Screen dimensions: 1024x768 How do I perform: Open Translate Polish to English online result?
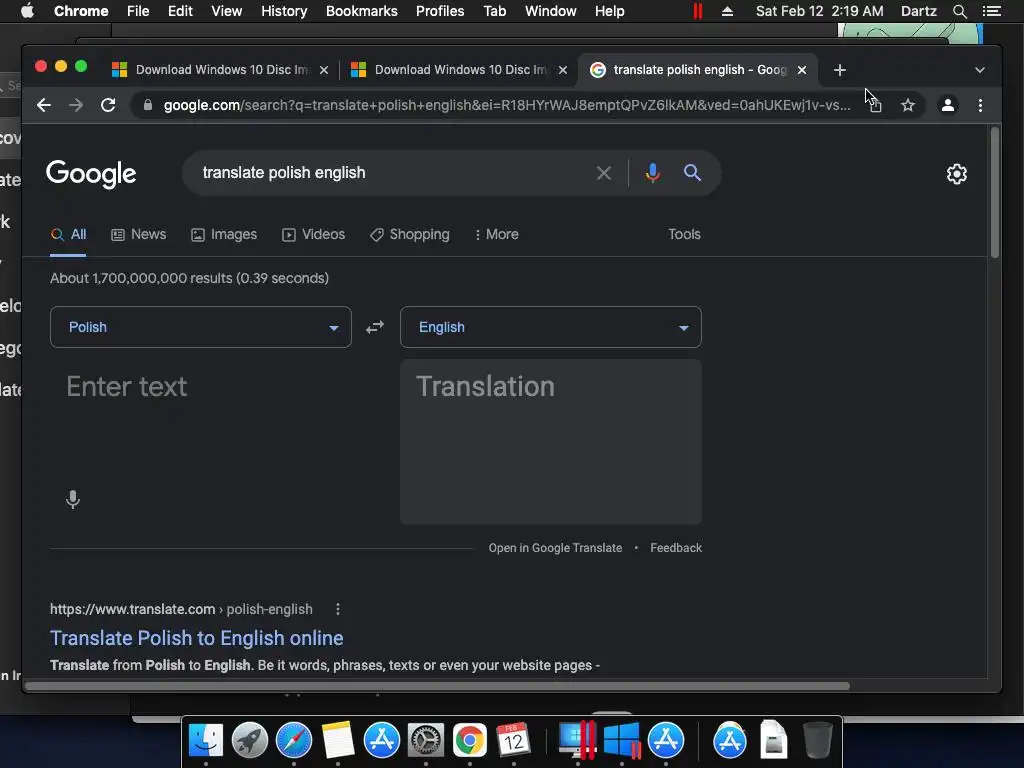point(197,638)
